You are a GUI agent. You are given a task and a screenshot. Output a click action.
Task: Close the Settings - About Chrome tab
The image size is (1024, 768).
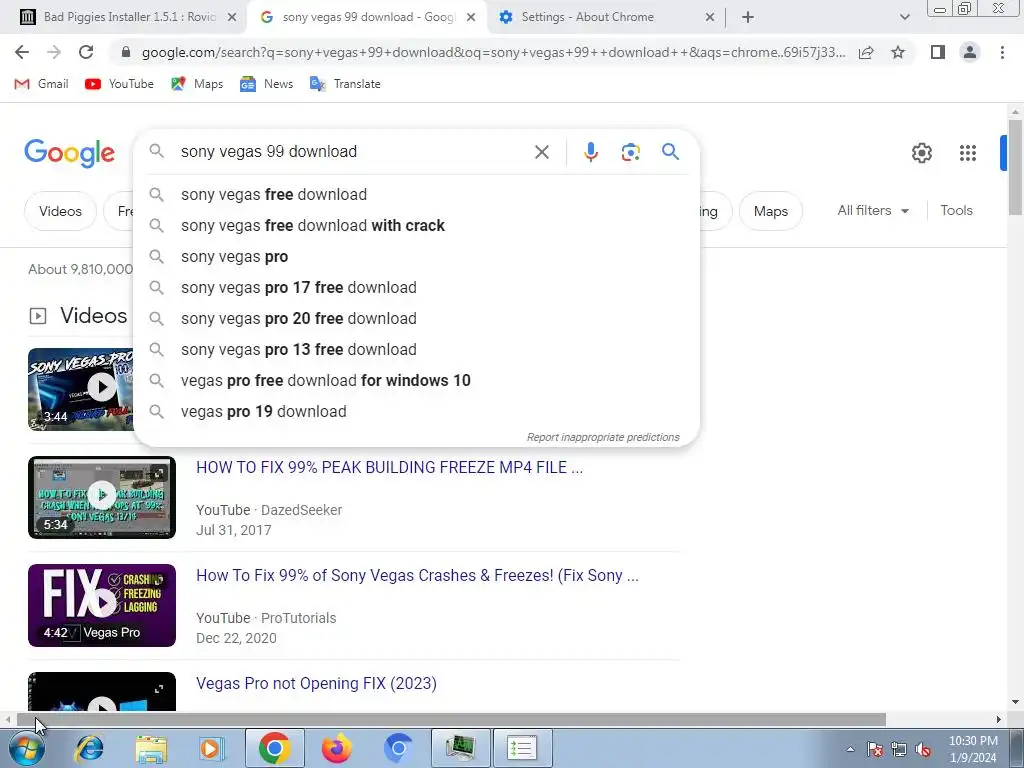tap(710, 18)
